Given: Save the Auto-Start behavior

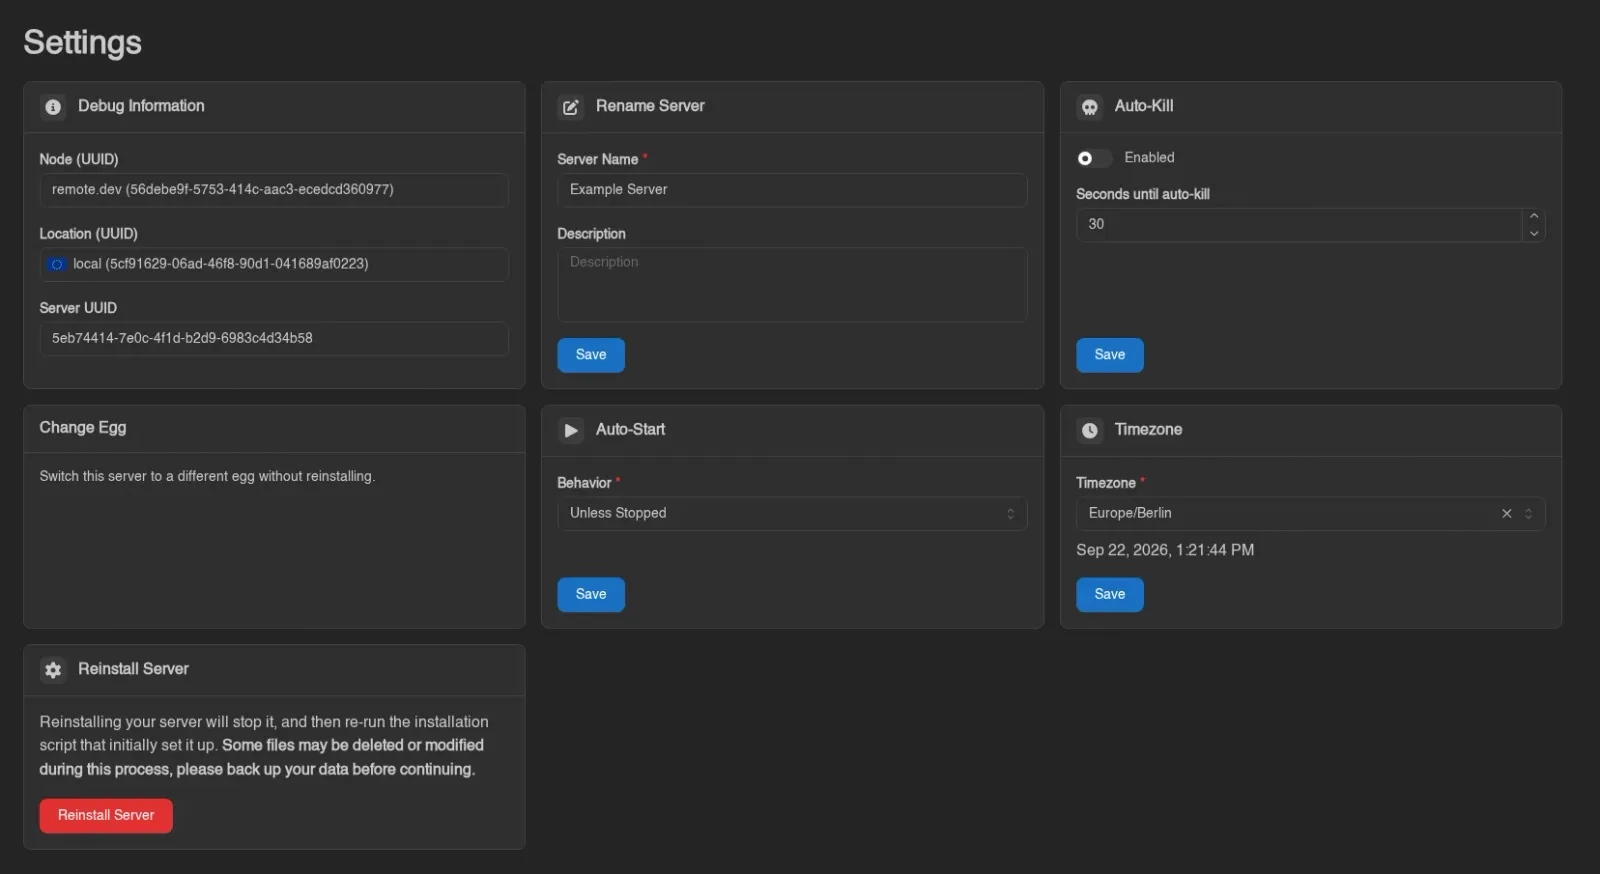Looking at the screenshot, I should (x=591, y=594).
